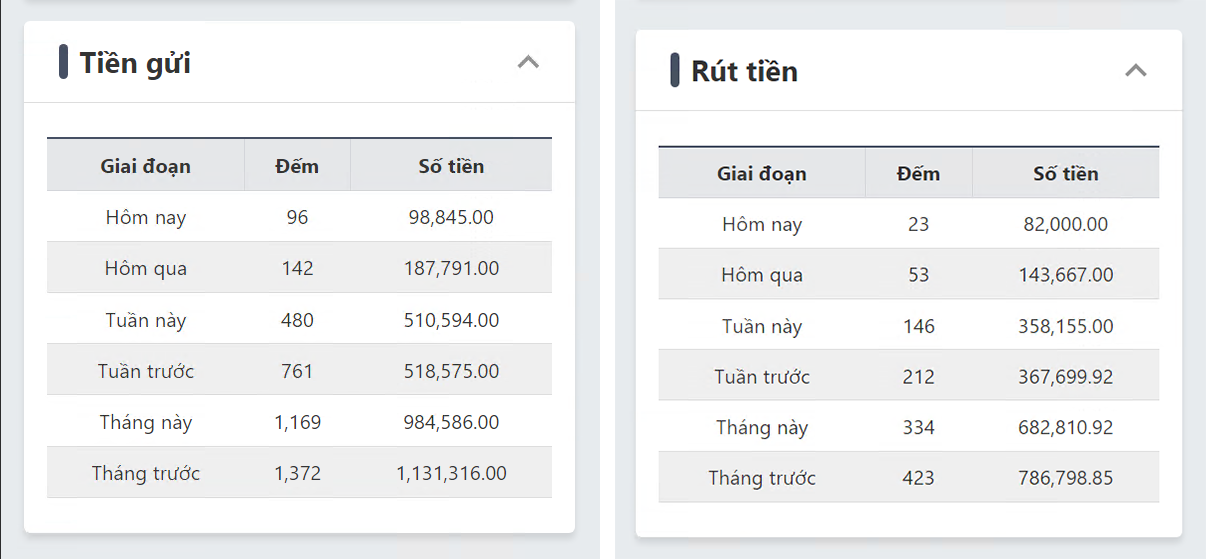The width and height of the screenshot is (1206, 559).
Task: Select Hôm qua row in Tiền gửi table
Action: point(146,268)
